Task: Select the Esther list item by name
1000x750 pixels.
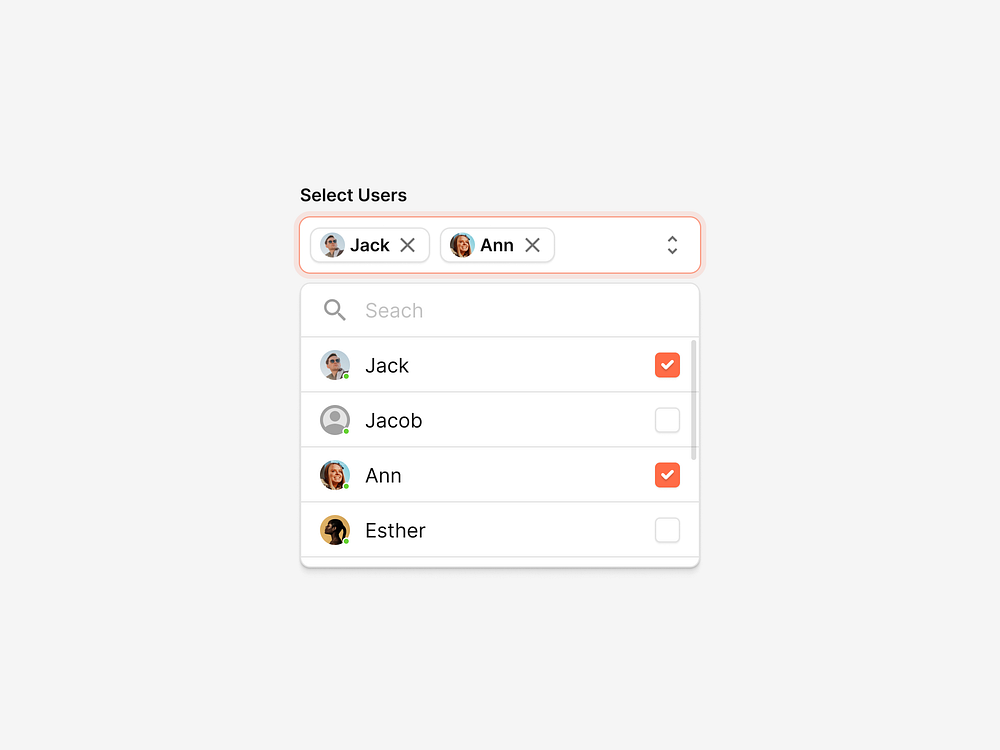Action: point(395,531)
